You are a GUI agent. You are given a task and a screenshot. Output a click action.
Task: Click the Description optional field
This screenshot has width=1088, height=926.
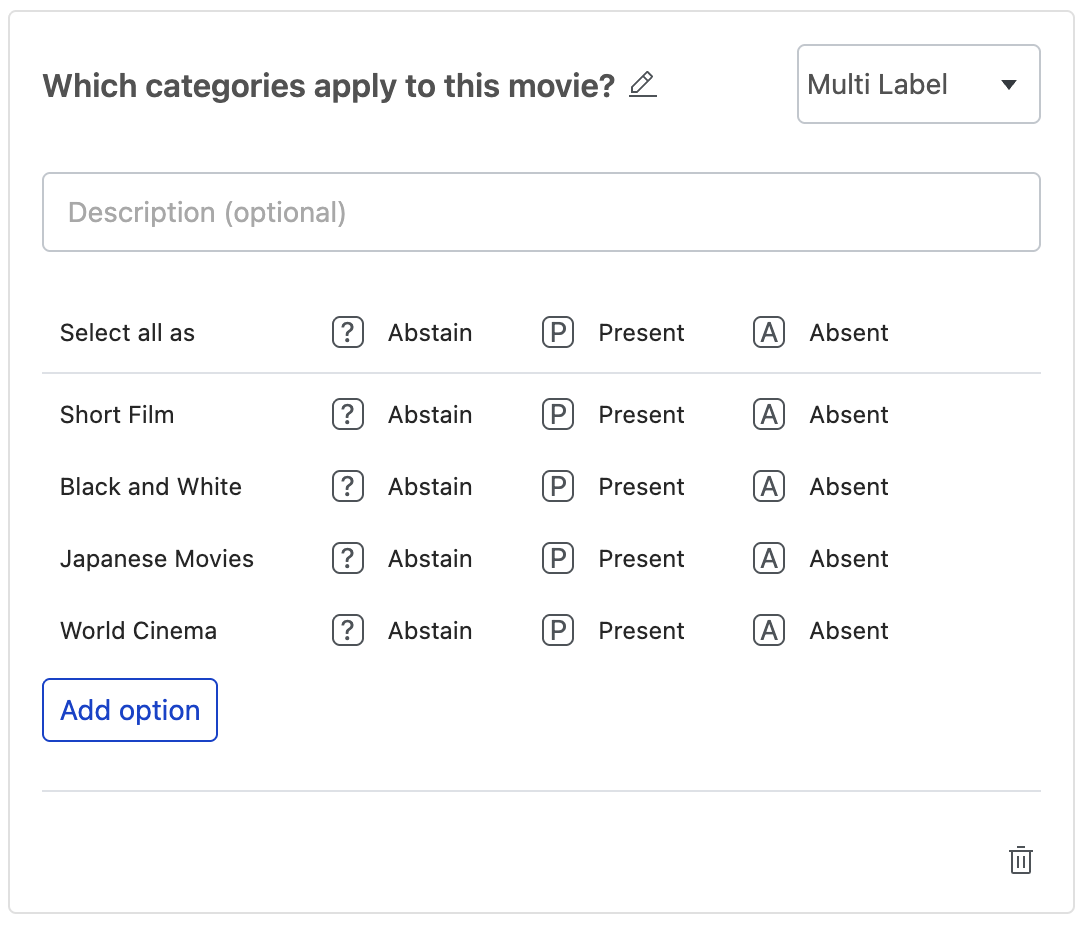coord(541,212)
